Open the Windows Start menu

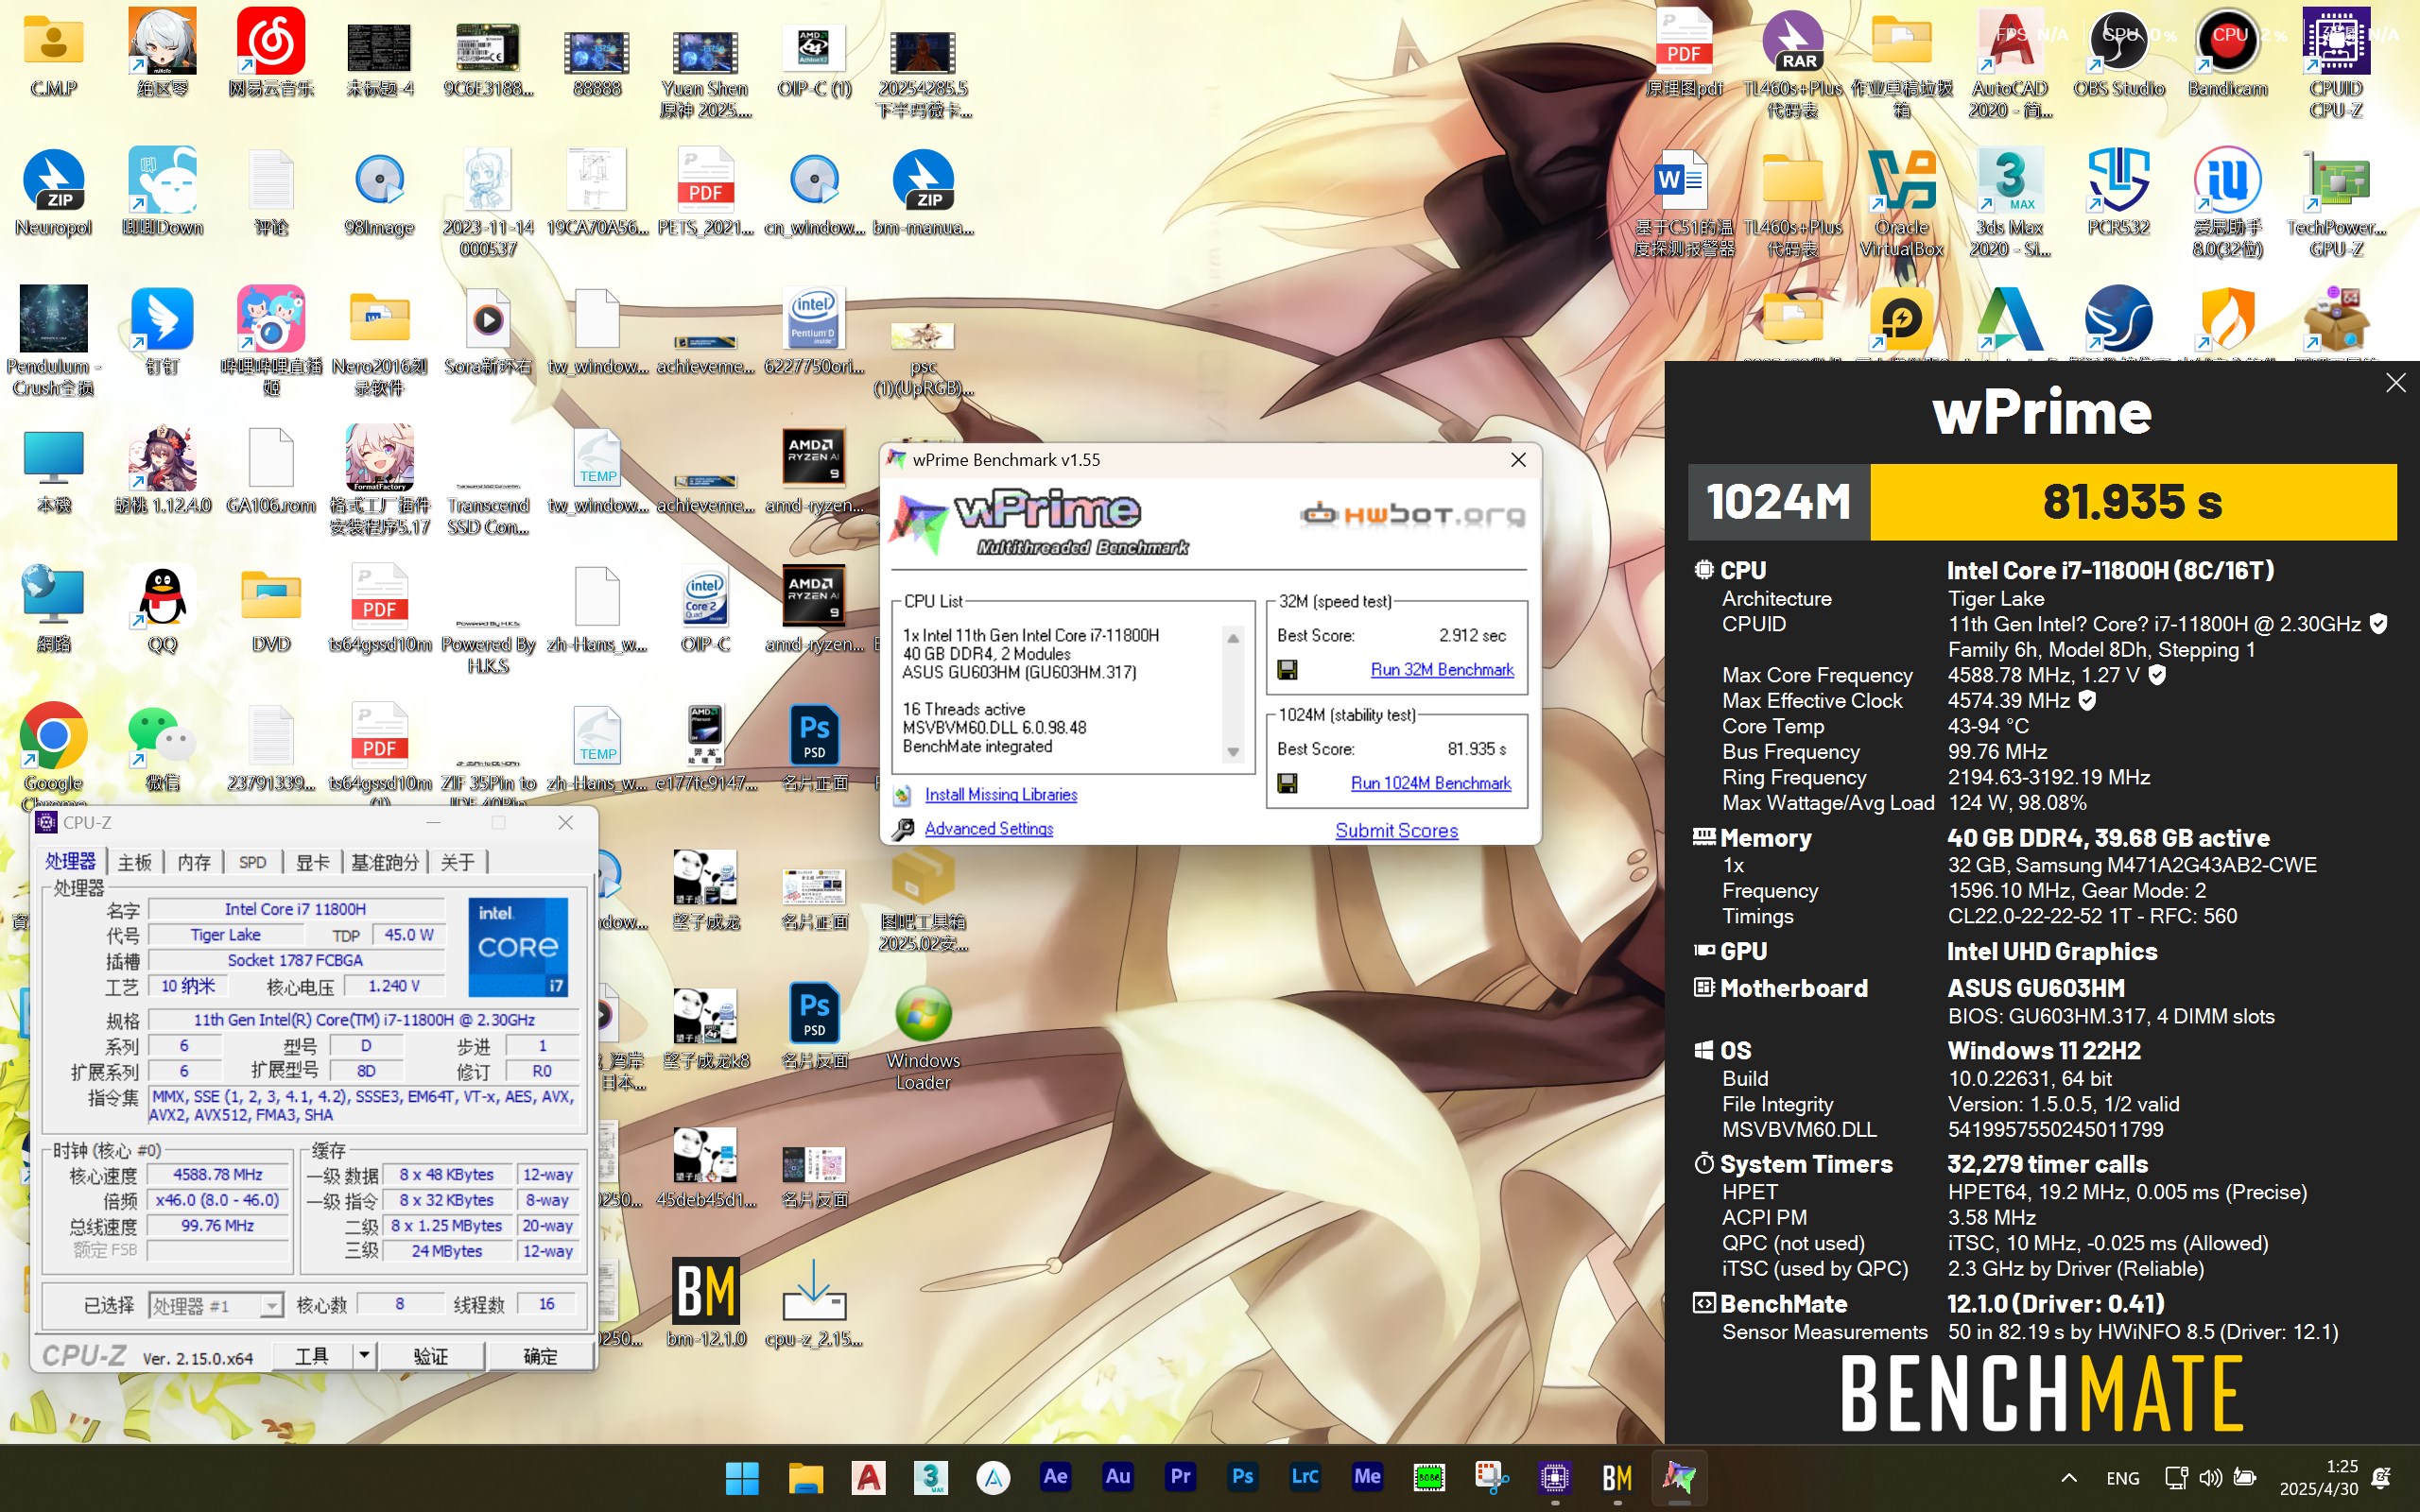(742, 1477)
